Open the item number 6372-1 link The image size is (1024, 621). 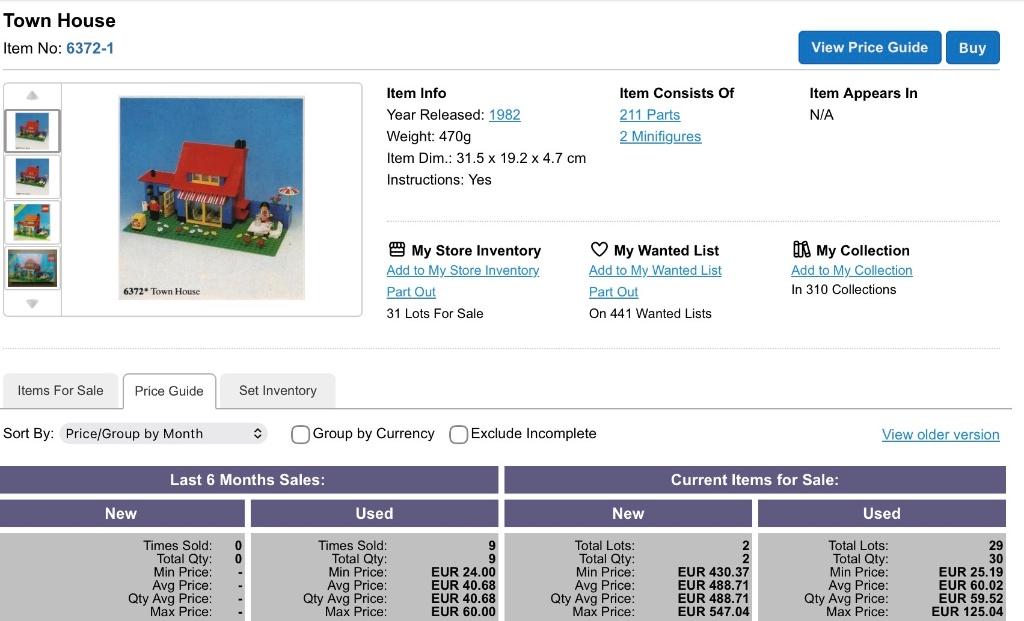click(x=89, y=48)
